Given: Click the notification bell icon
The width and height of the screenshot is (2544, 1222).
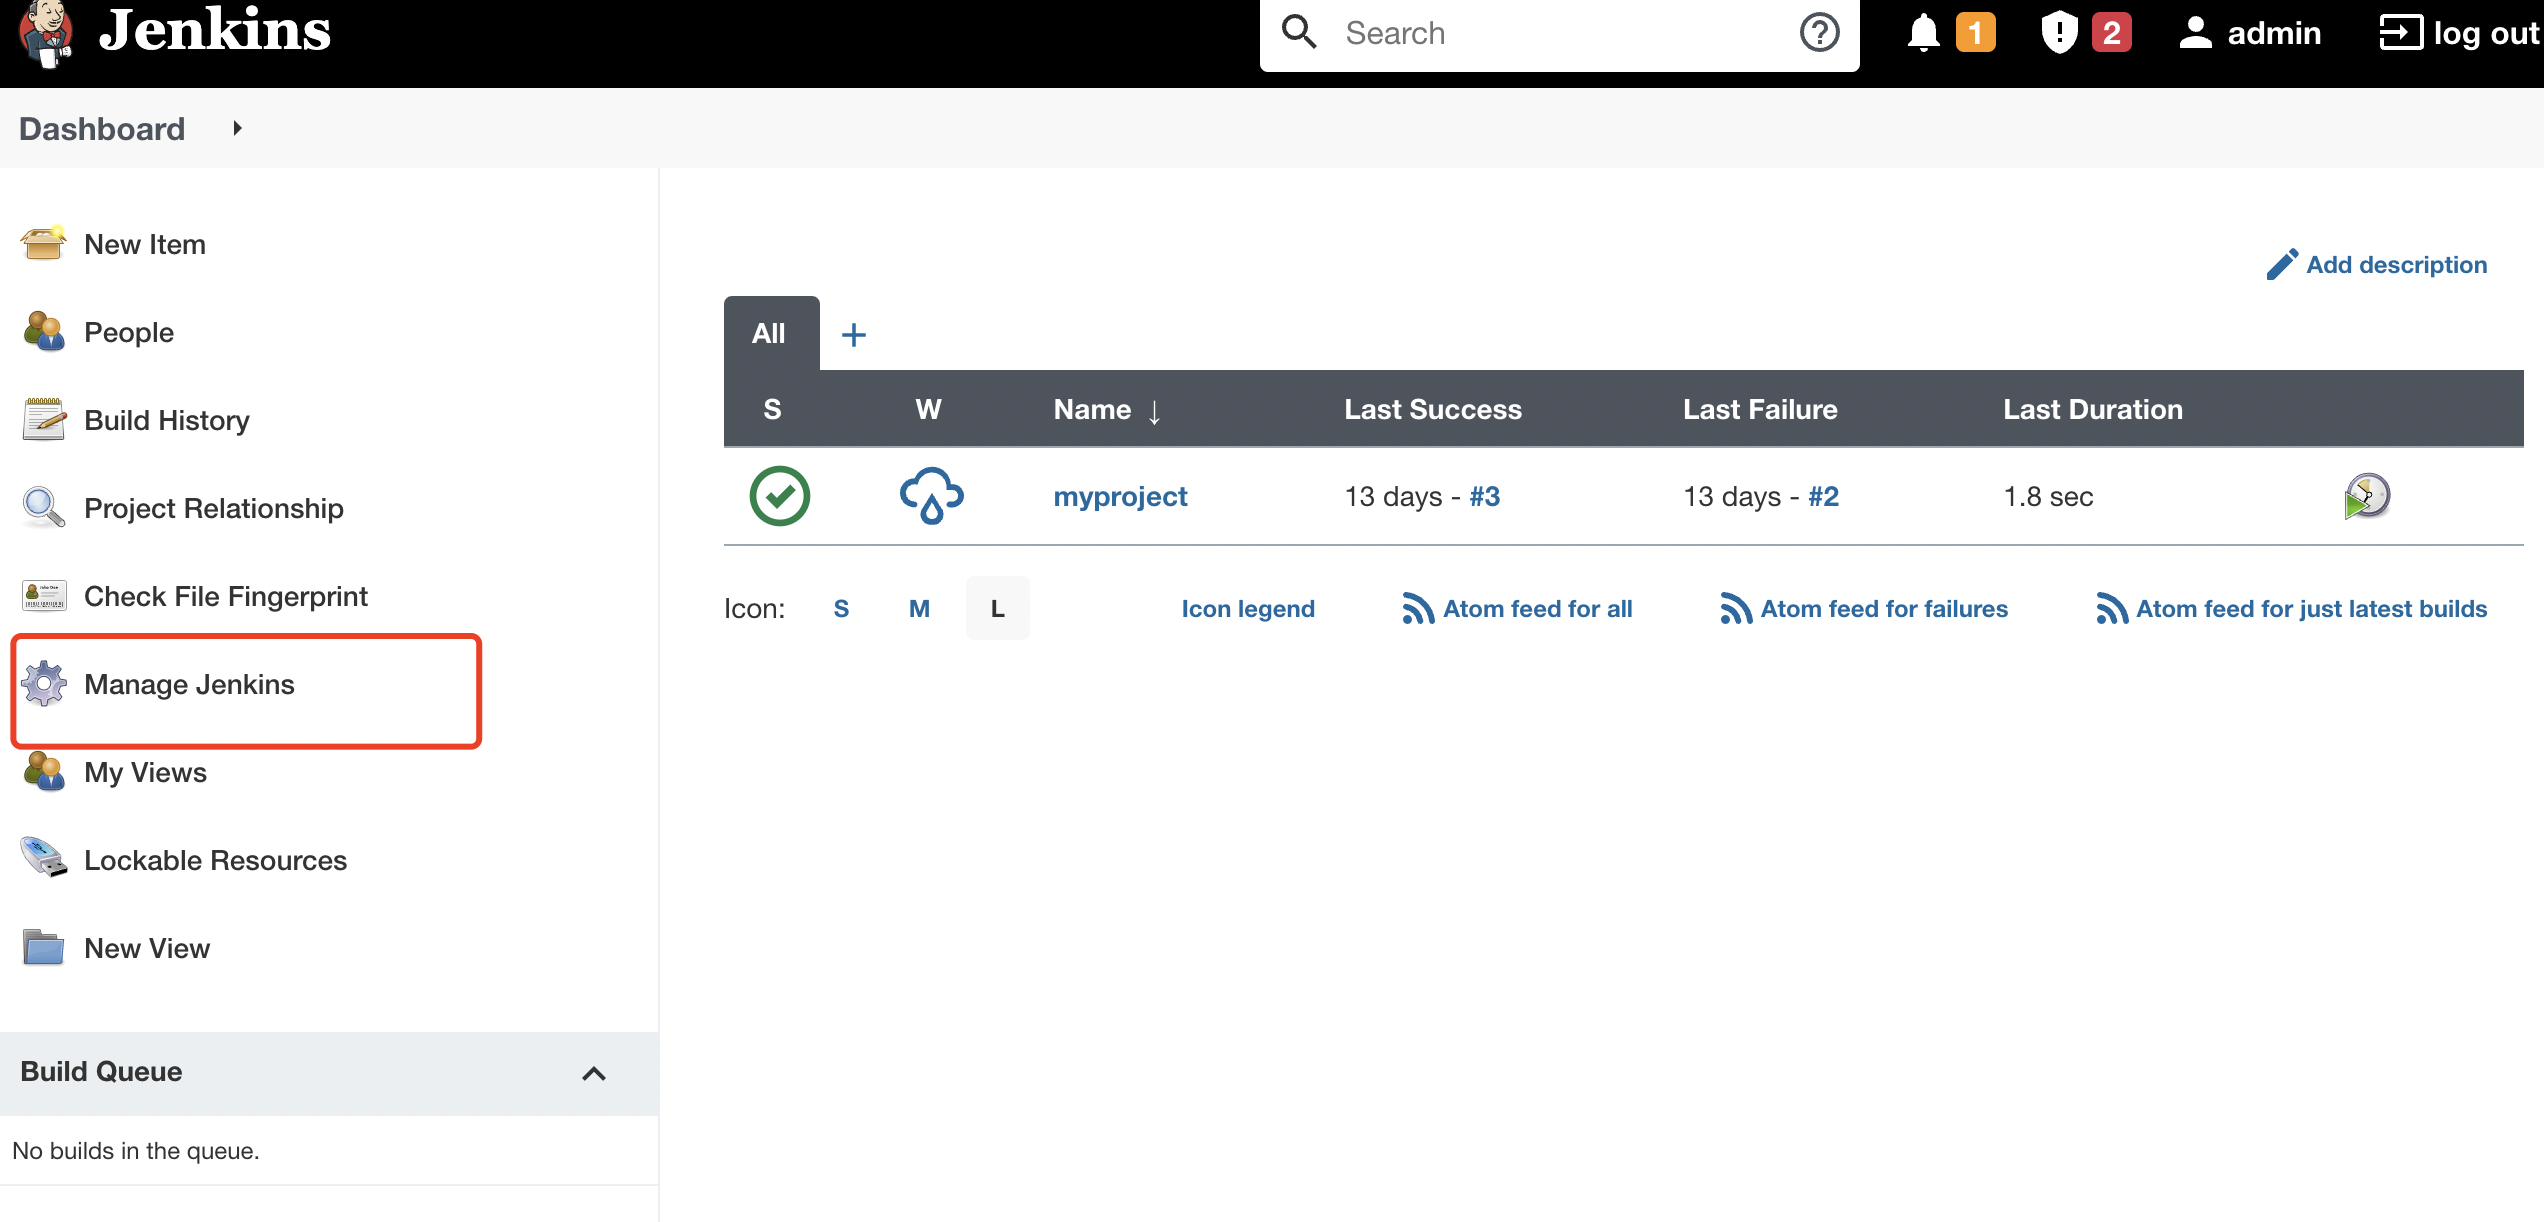Looking at the screenshot, I should [x=1923, y=33].
